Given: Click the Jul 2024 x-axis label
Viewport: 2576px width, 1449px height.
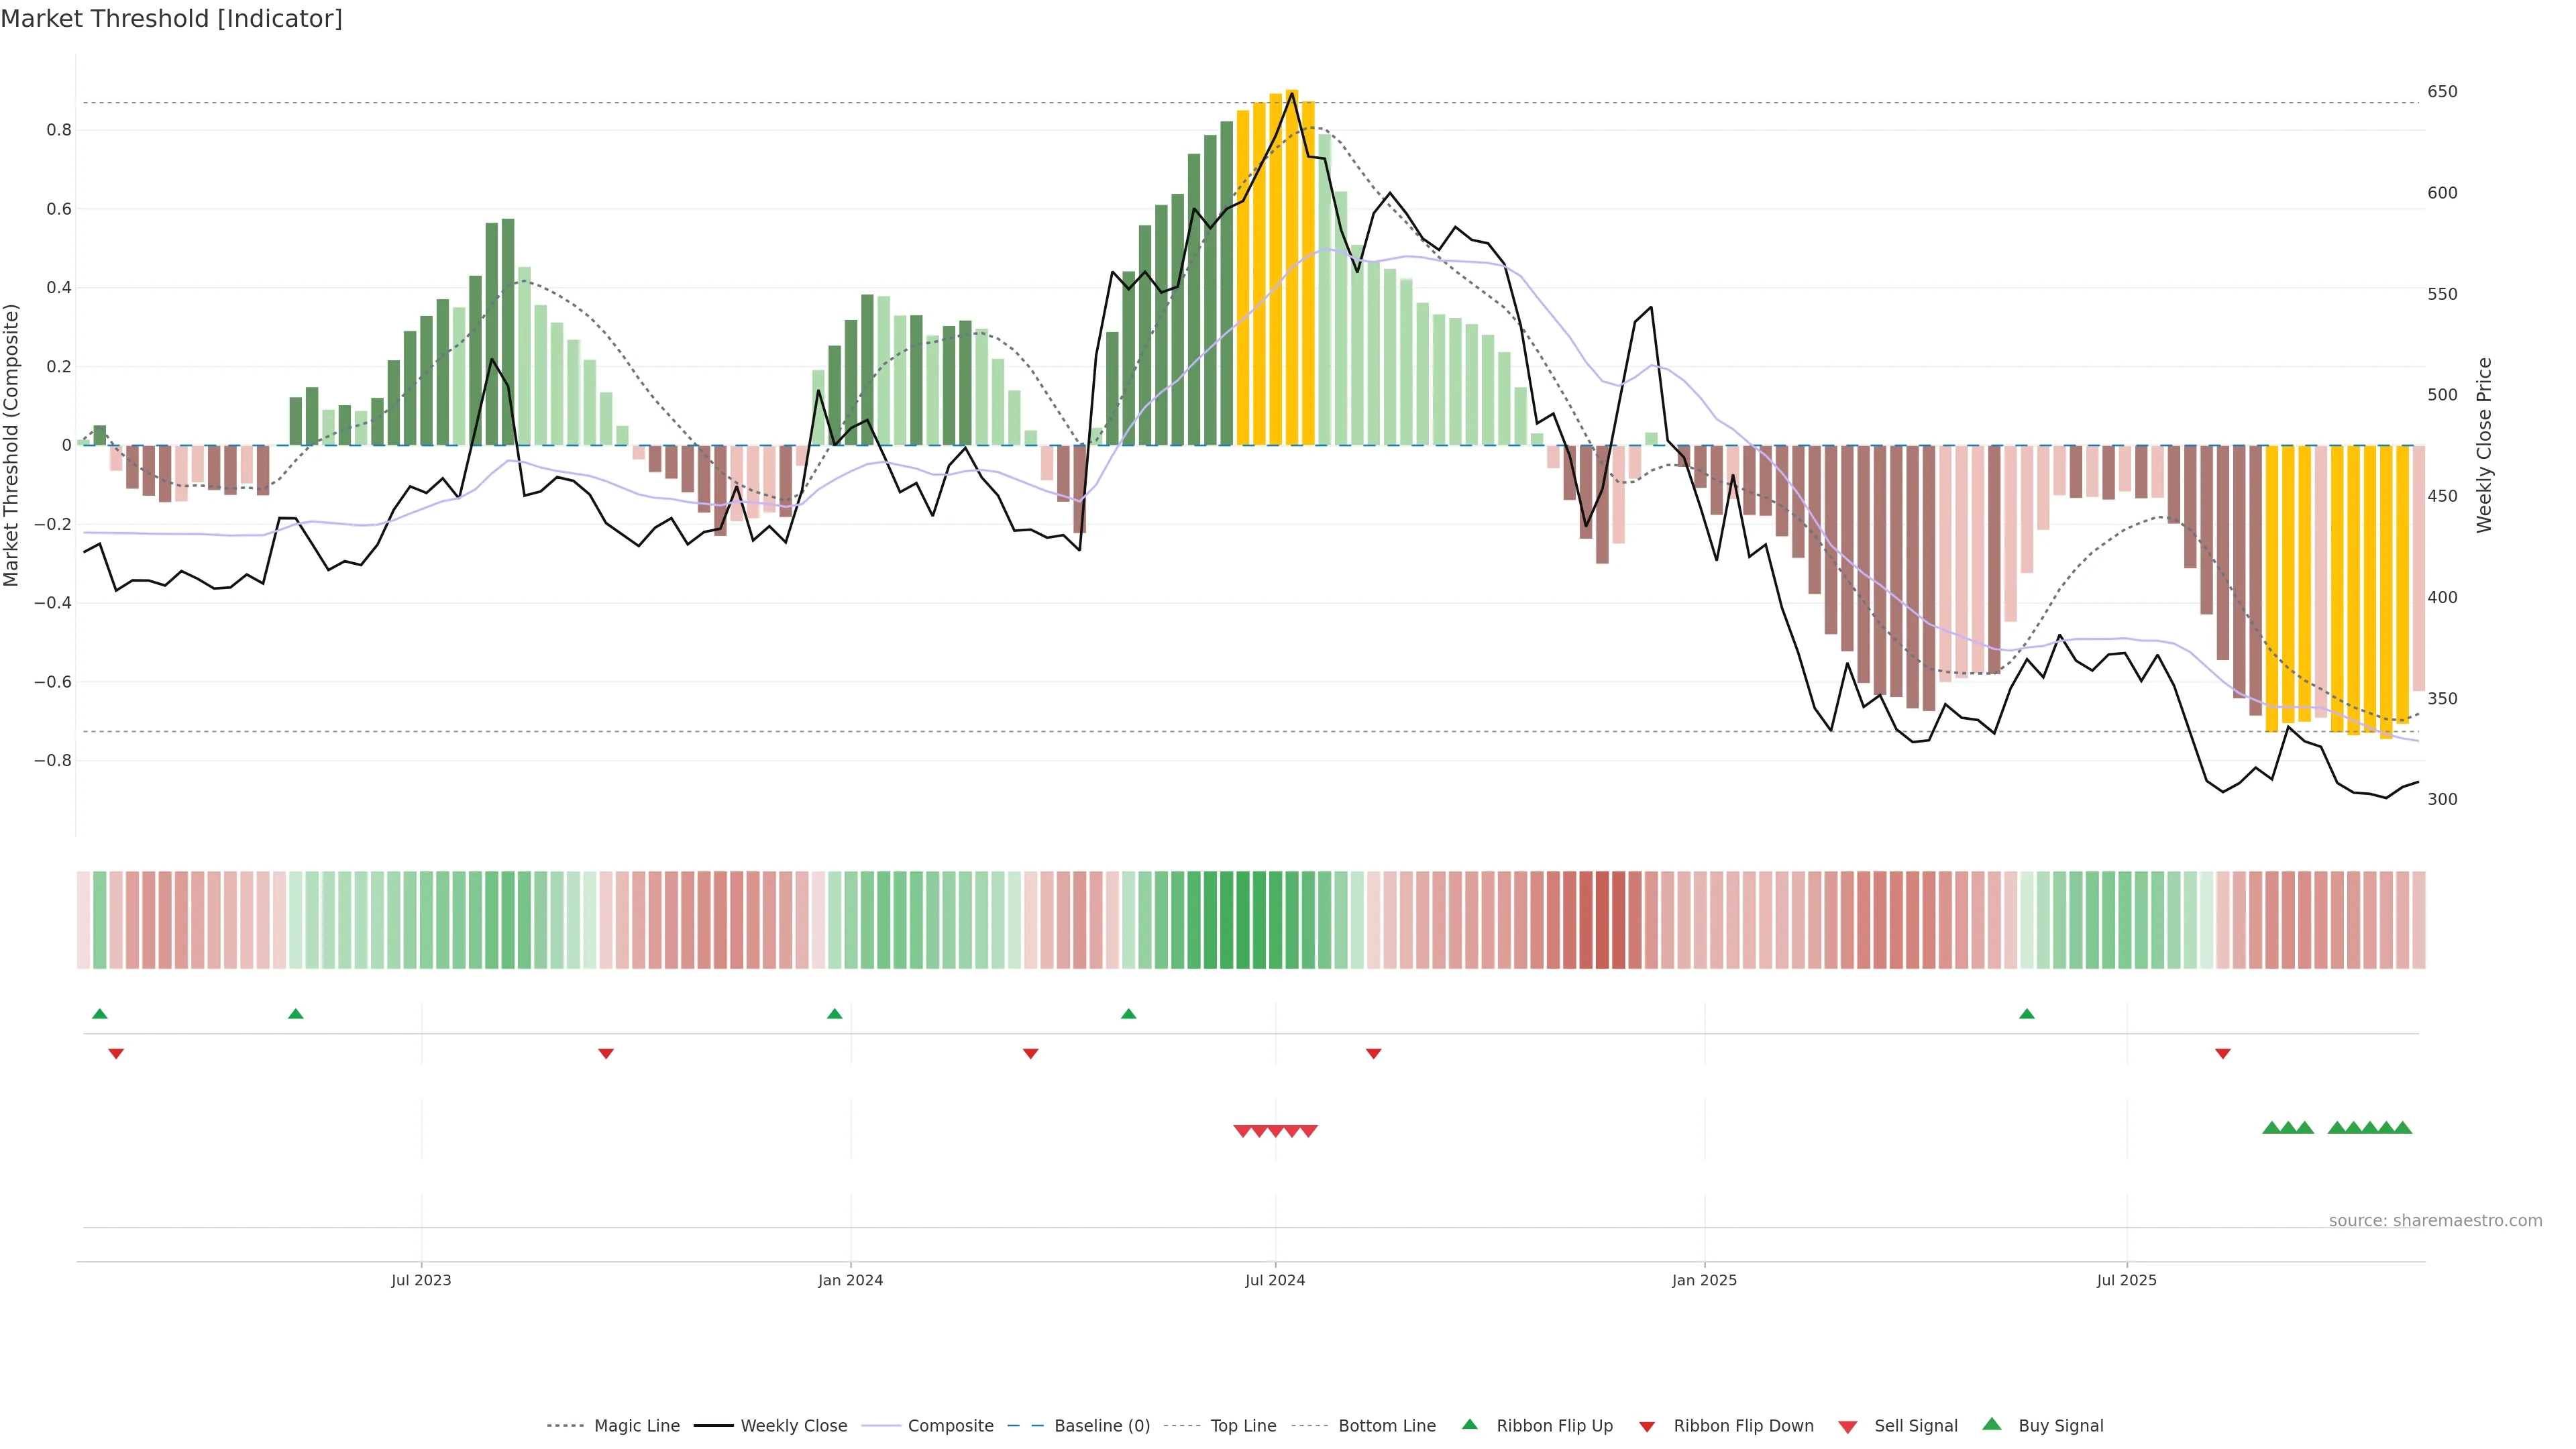Looking at the screenshot, I should tap(1275, 1280).
